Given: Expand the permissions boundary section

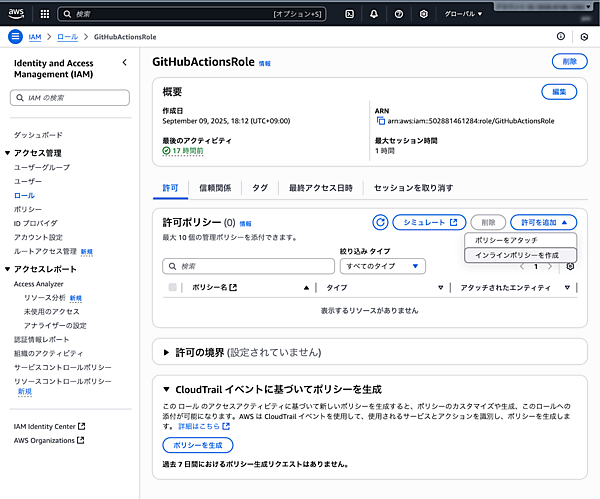Looking at the screenshot, I should (x=167, y=352).
